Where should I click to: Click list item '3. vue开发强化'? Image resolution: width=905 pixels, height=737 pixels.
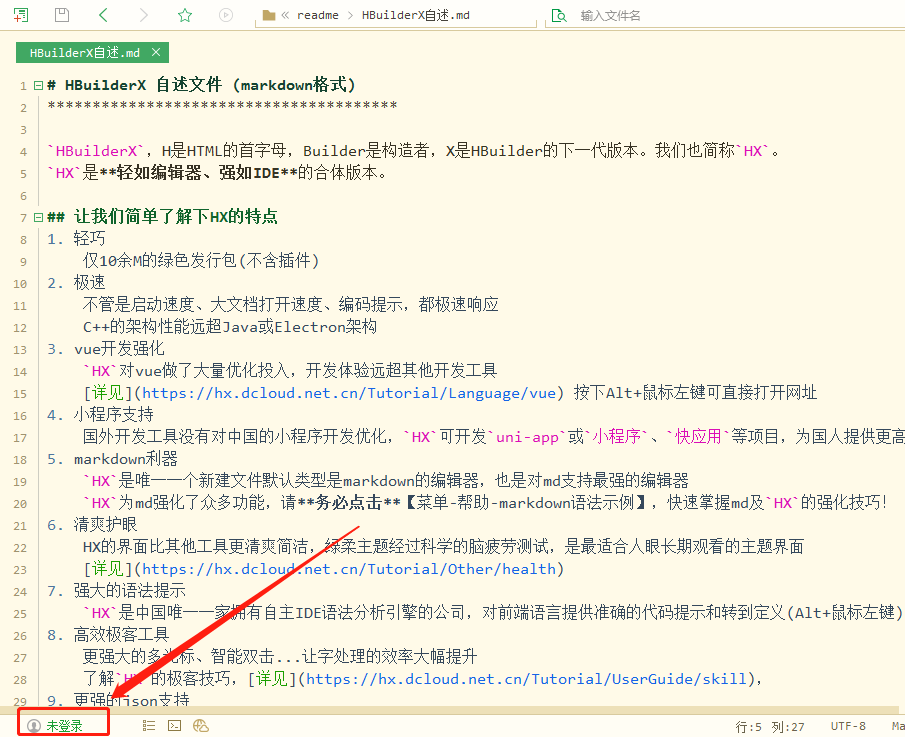[106, 348]
